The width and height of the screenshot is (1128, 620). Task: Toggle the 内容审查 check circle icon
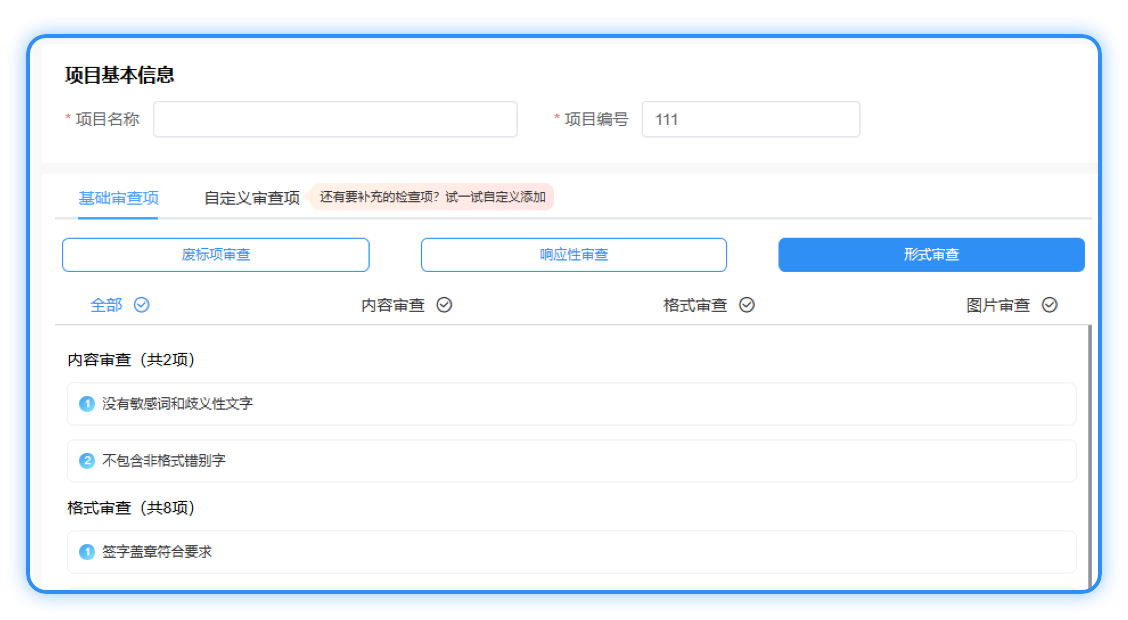coord(444,305)
